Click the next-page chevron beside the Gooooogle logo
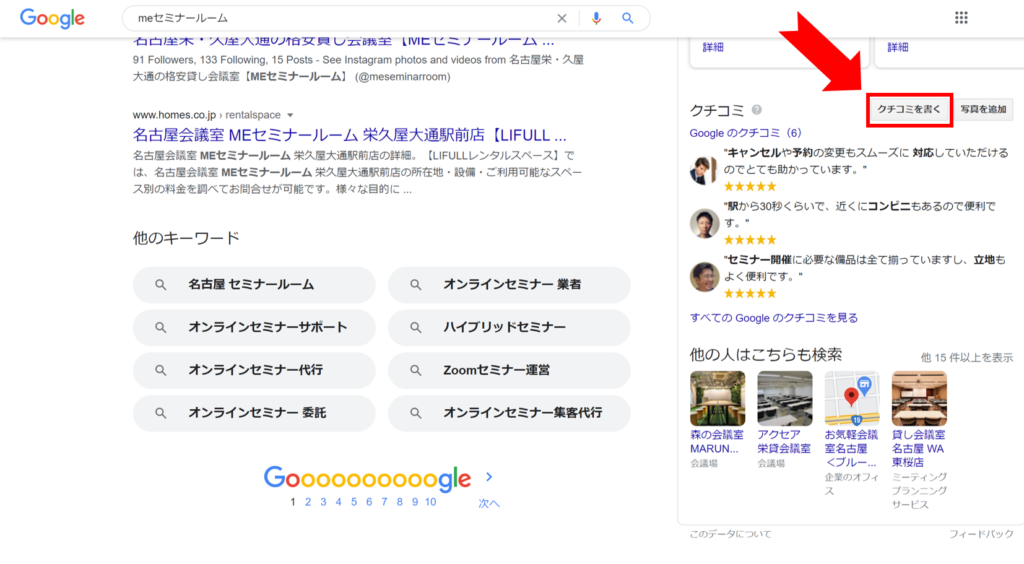This screenshot has width=1024, height=564. [489, 477]
